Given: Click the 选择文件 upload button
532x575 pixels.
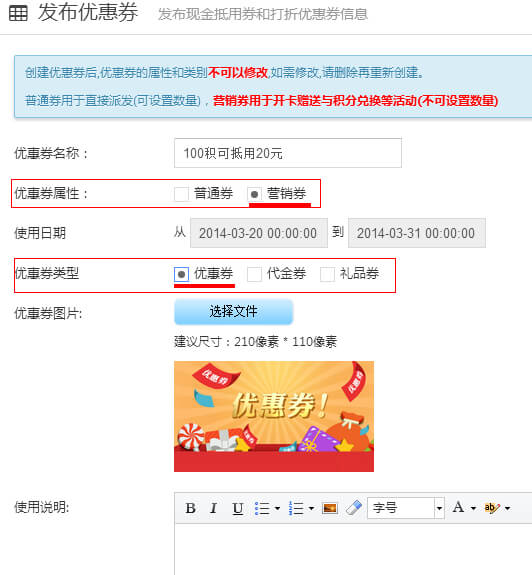Looking at the screenshot, I should click(x=234, y=312).
